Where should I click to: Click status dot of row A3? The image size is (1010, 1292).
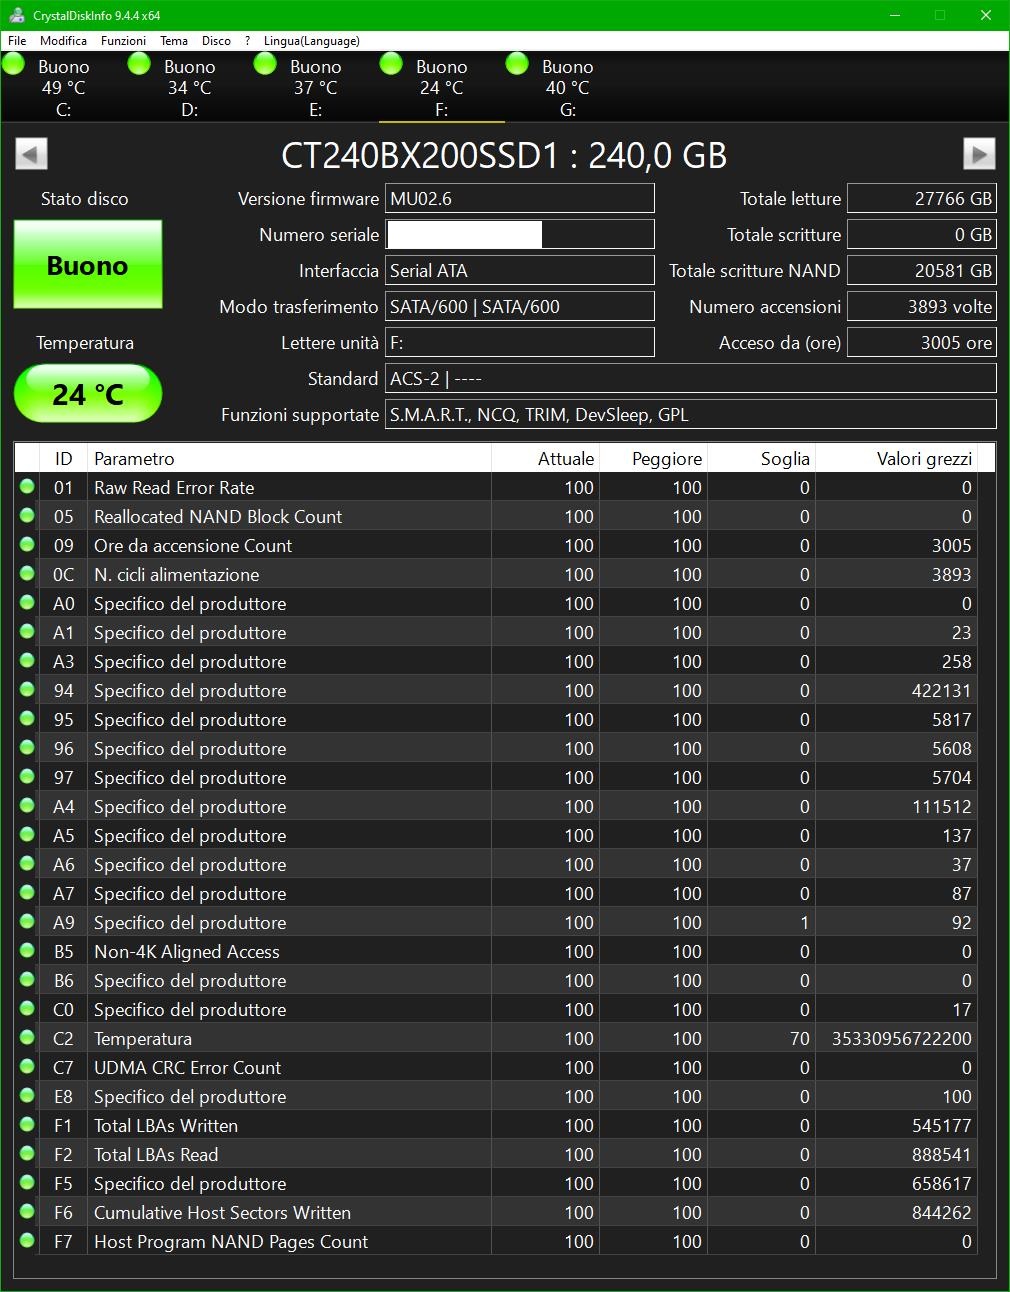coord(27,661)
